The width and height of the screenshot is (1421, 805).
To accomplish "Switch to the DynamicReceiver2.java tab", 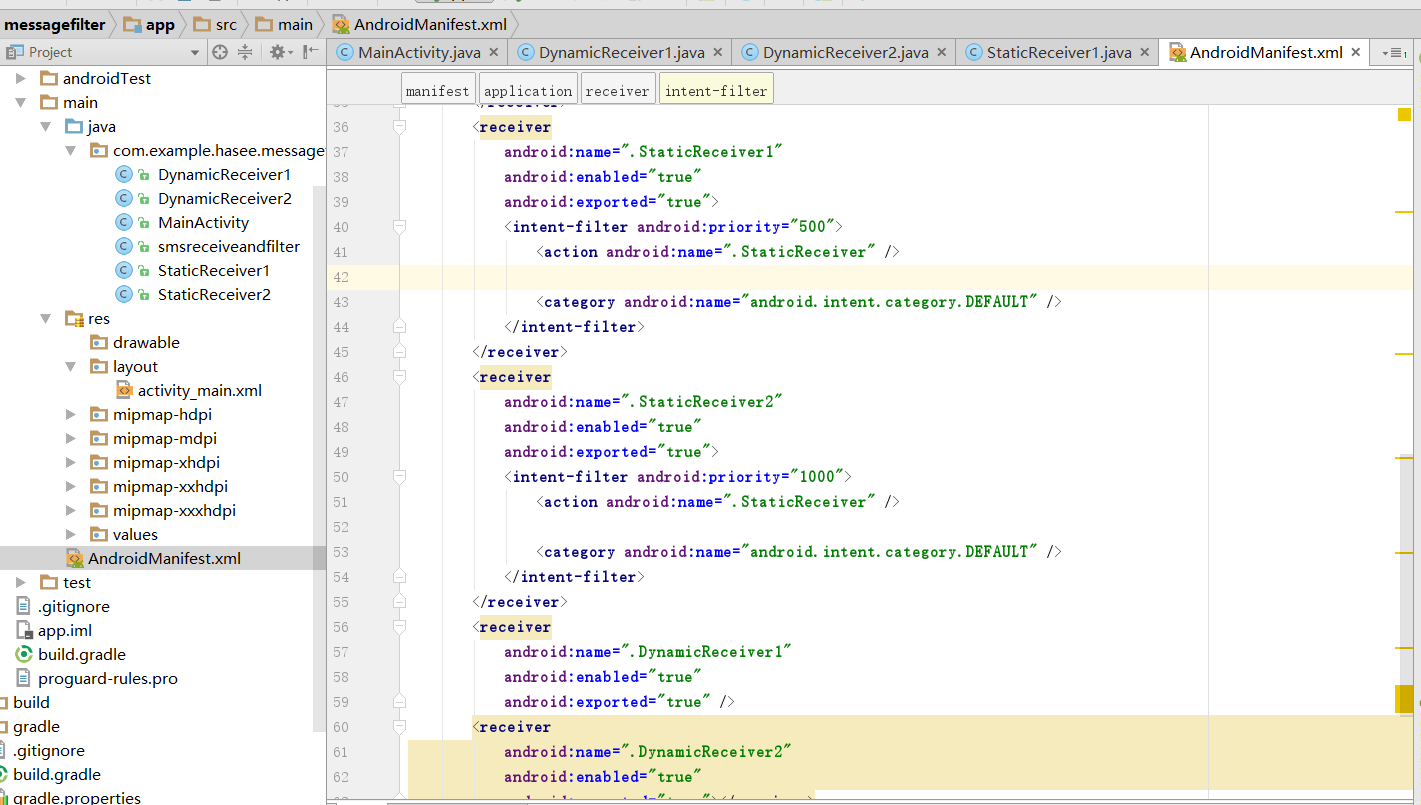I will [844, 53].
